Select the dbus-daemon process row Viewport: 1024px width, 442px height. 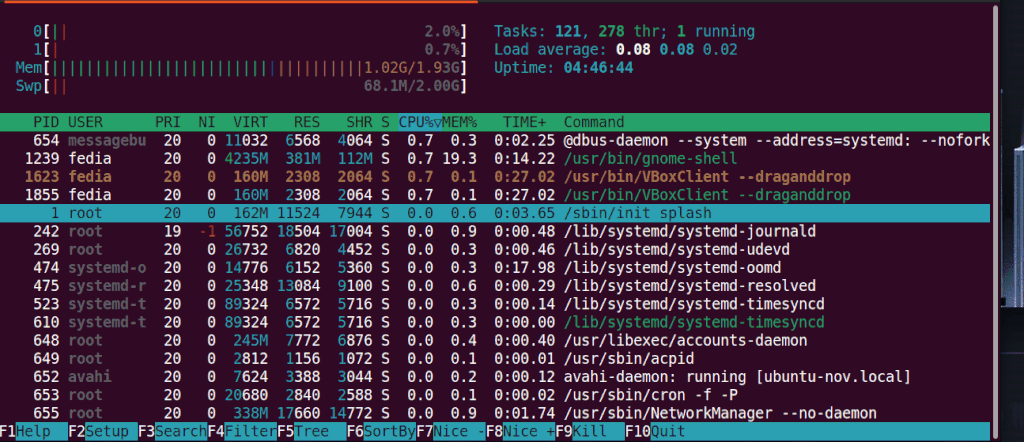pos(495,140)
